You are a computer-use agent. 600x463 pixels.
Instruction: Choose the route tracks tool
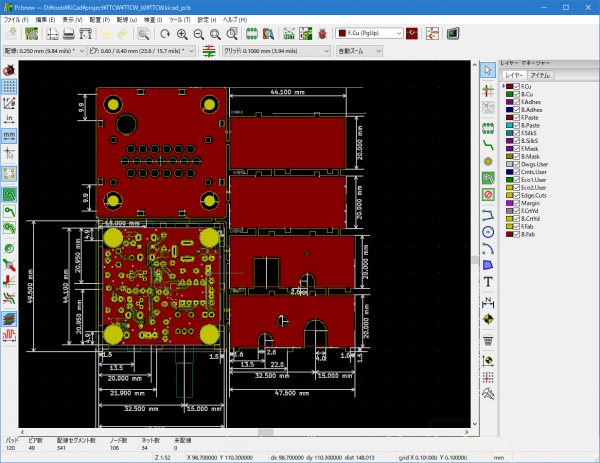487,144
